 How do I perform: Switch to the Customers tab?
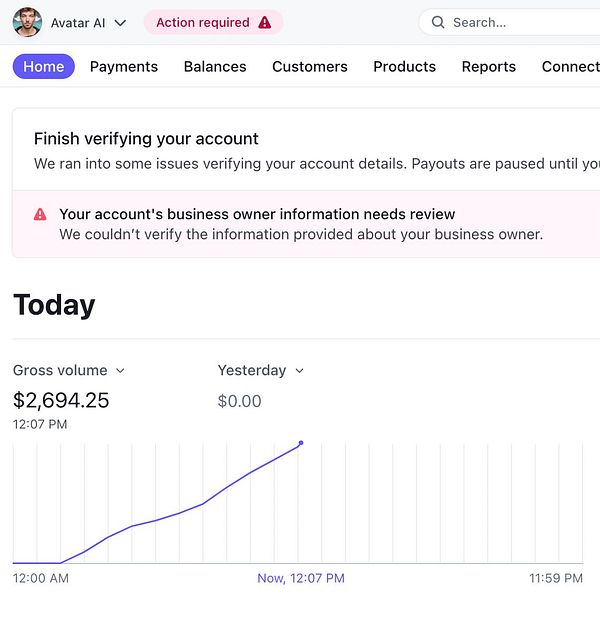point(310,67)
